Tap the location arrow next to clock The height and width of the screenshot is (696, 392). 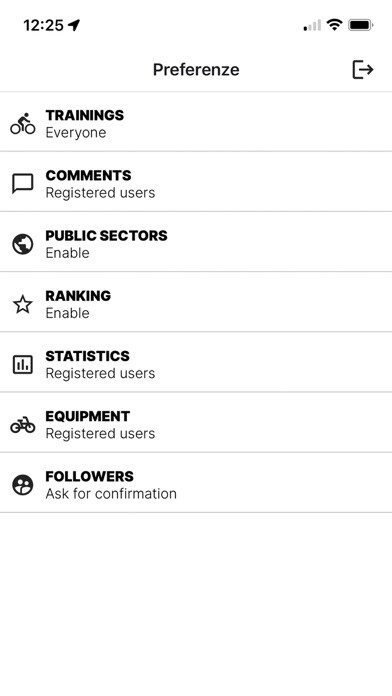pyautogui.click(x=74, y=25)
